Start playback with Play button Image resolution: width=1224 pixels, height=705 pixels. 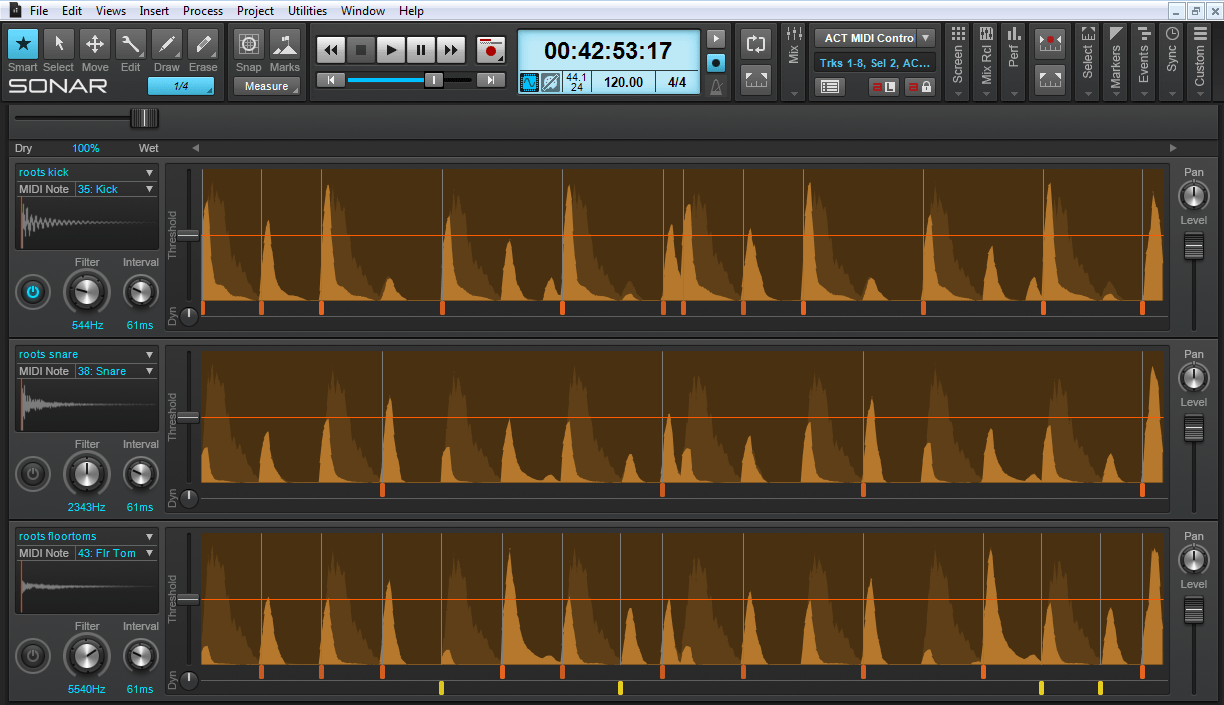click(391, 49)
